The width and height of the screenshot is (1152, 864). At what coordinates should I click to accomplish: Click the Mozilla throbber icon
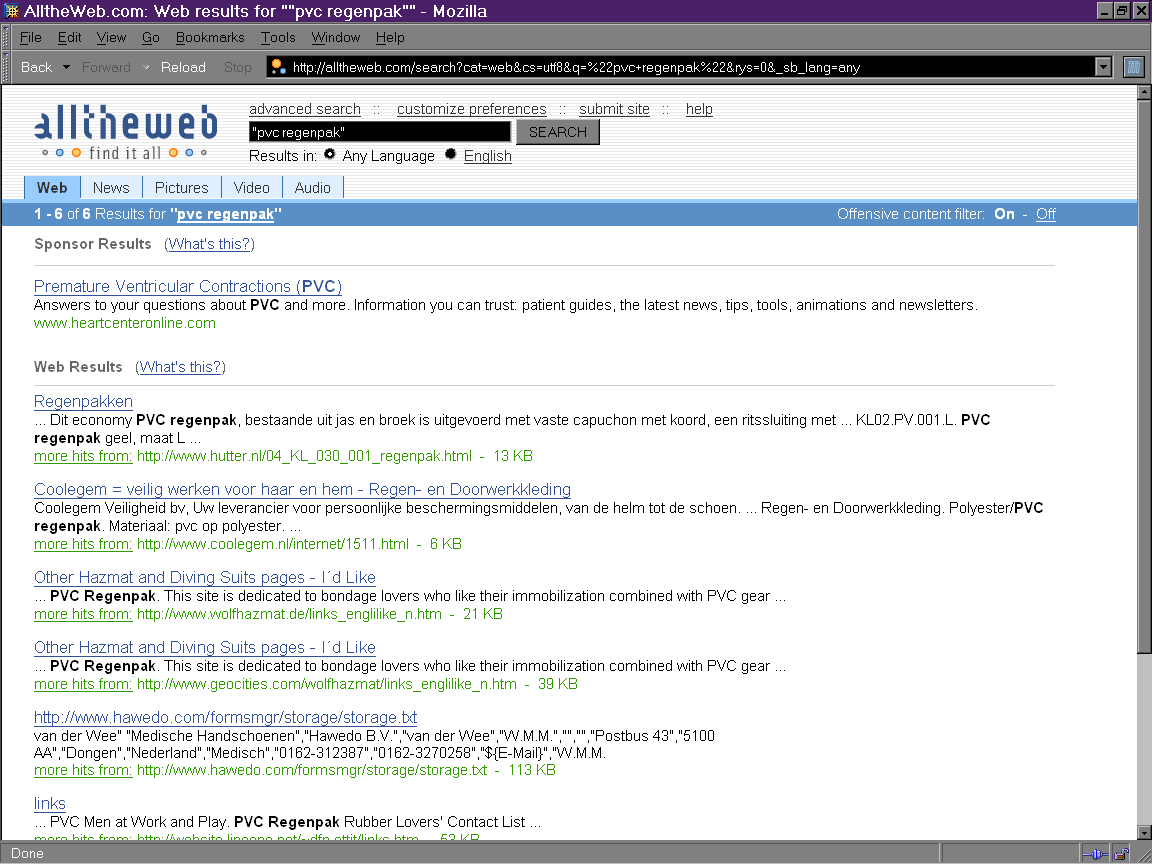[x=1134, y=67]
